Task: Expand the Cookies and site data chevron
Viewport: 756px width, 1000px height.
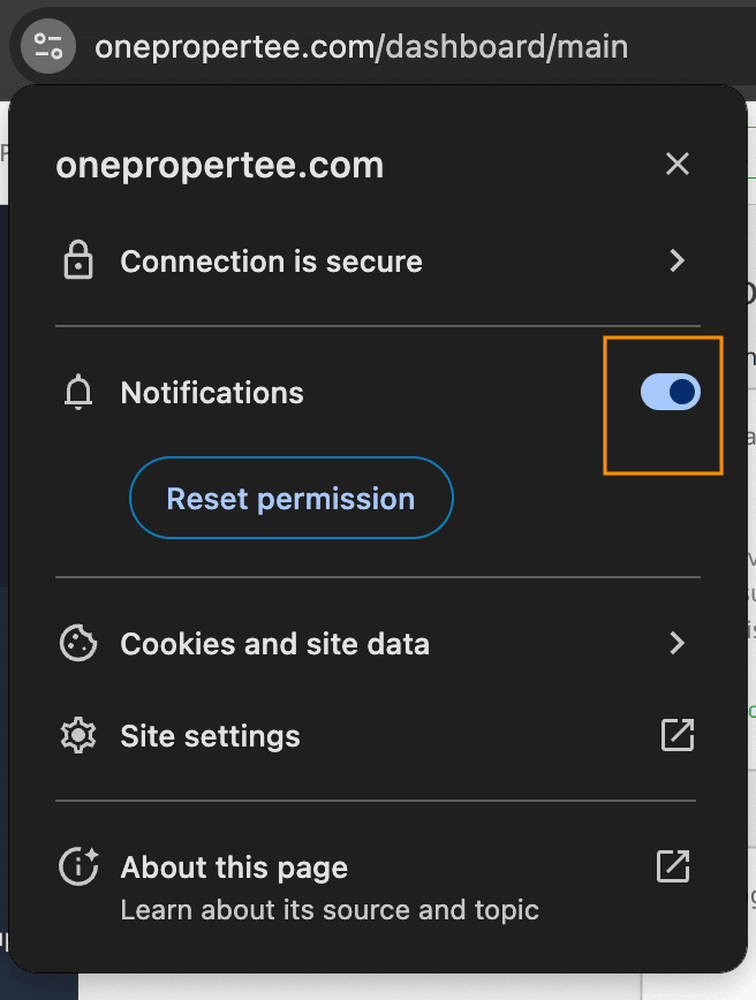Action: coord(677,643)
